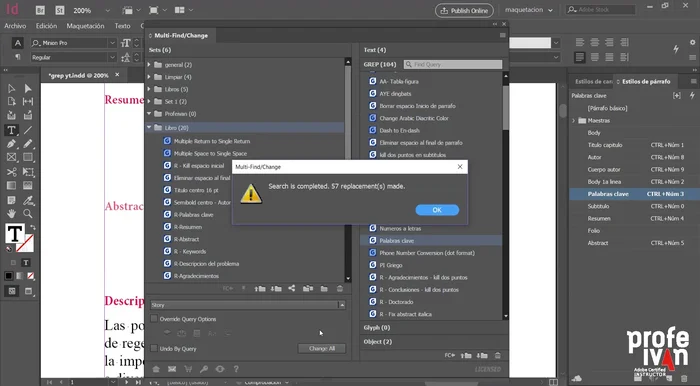The width and height of the screenshot is (700, 386).
Task: Select the Pencil tool
Action: click(28, 144)
